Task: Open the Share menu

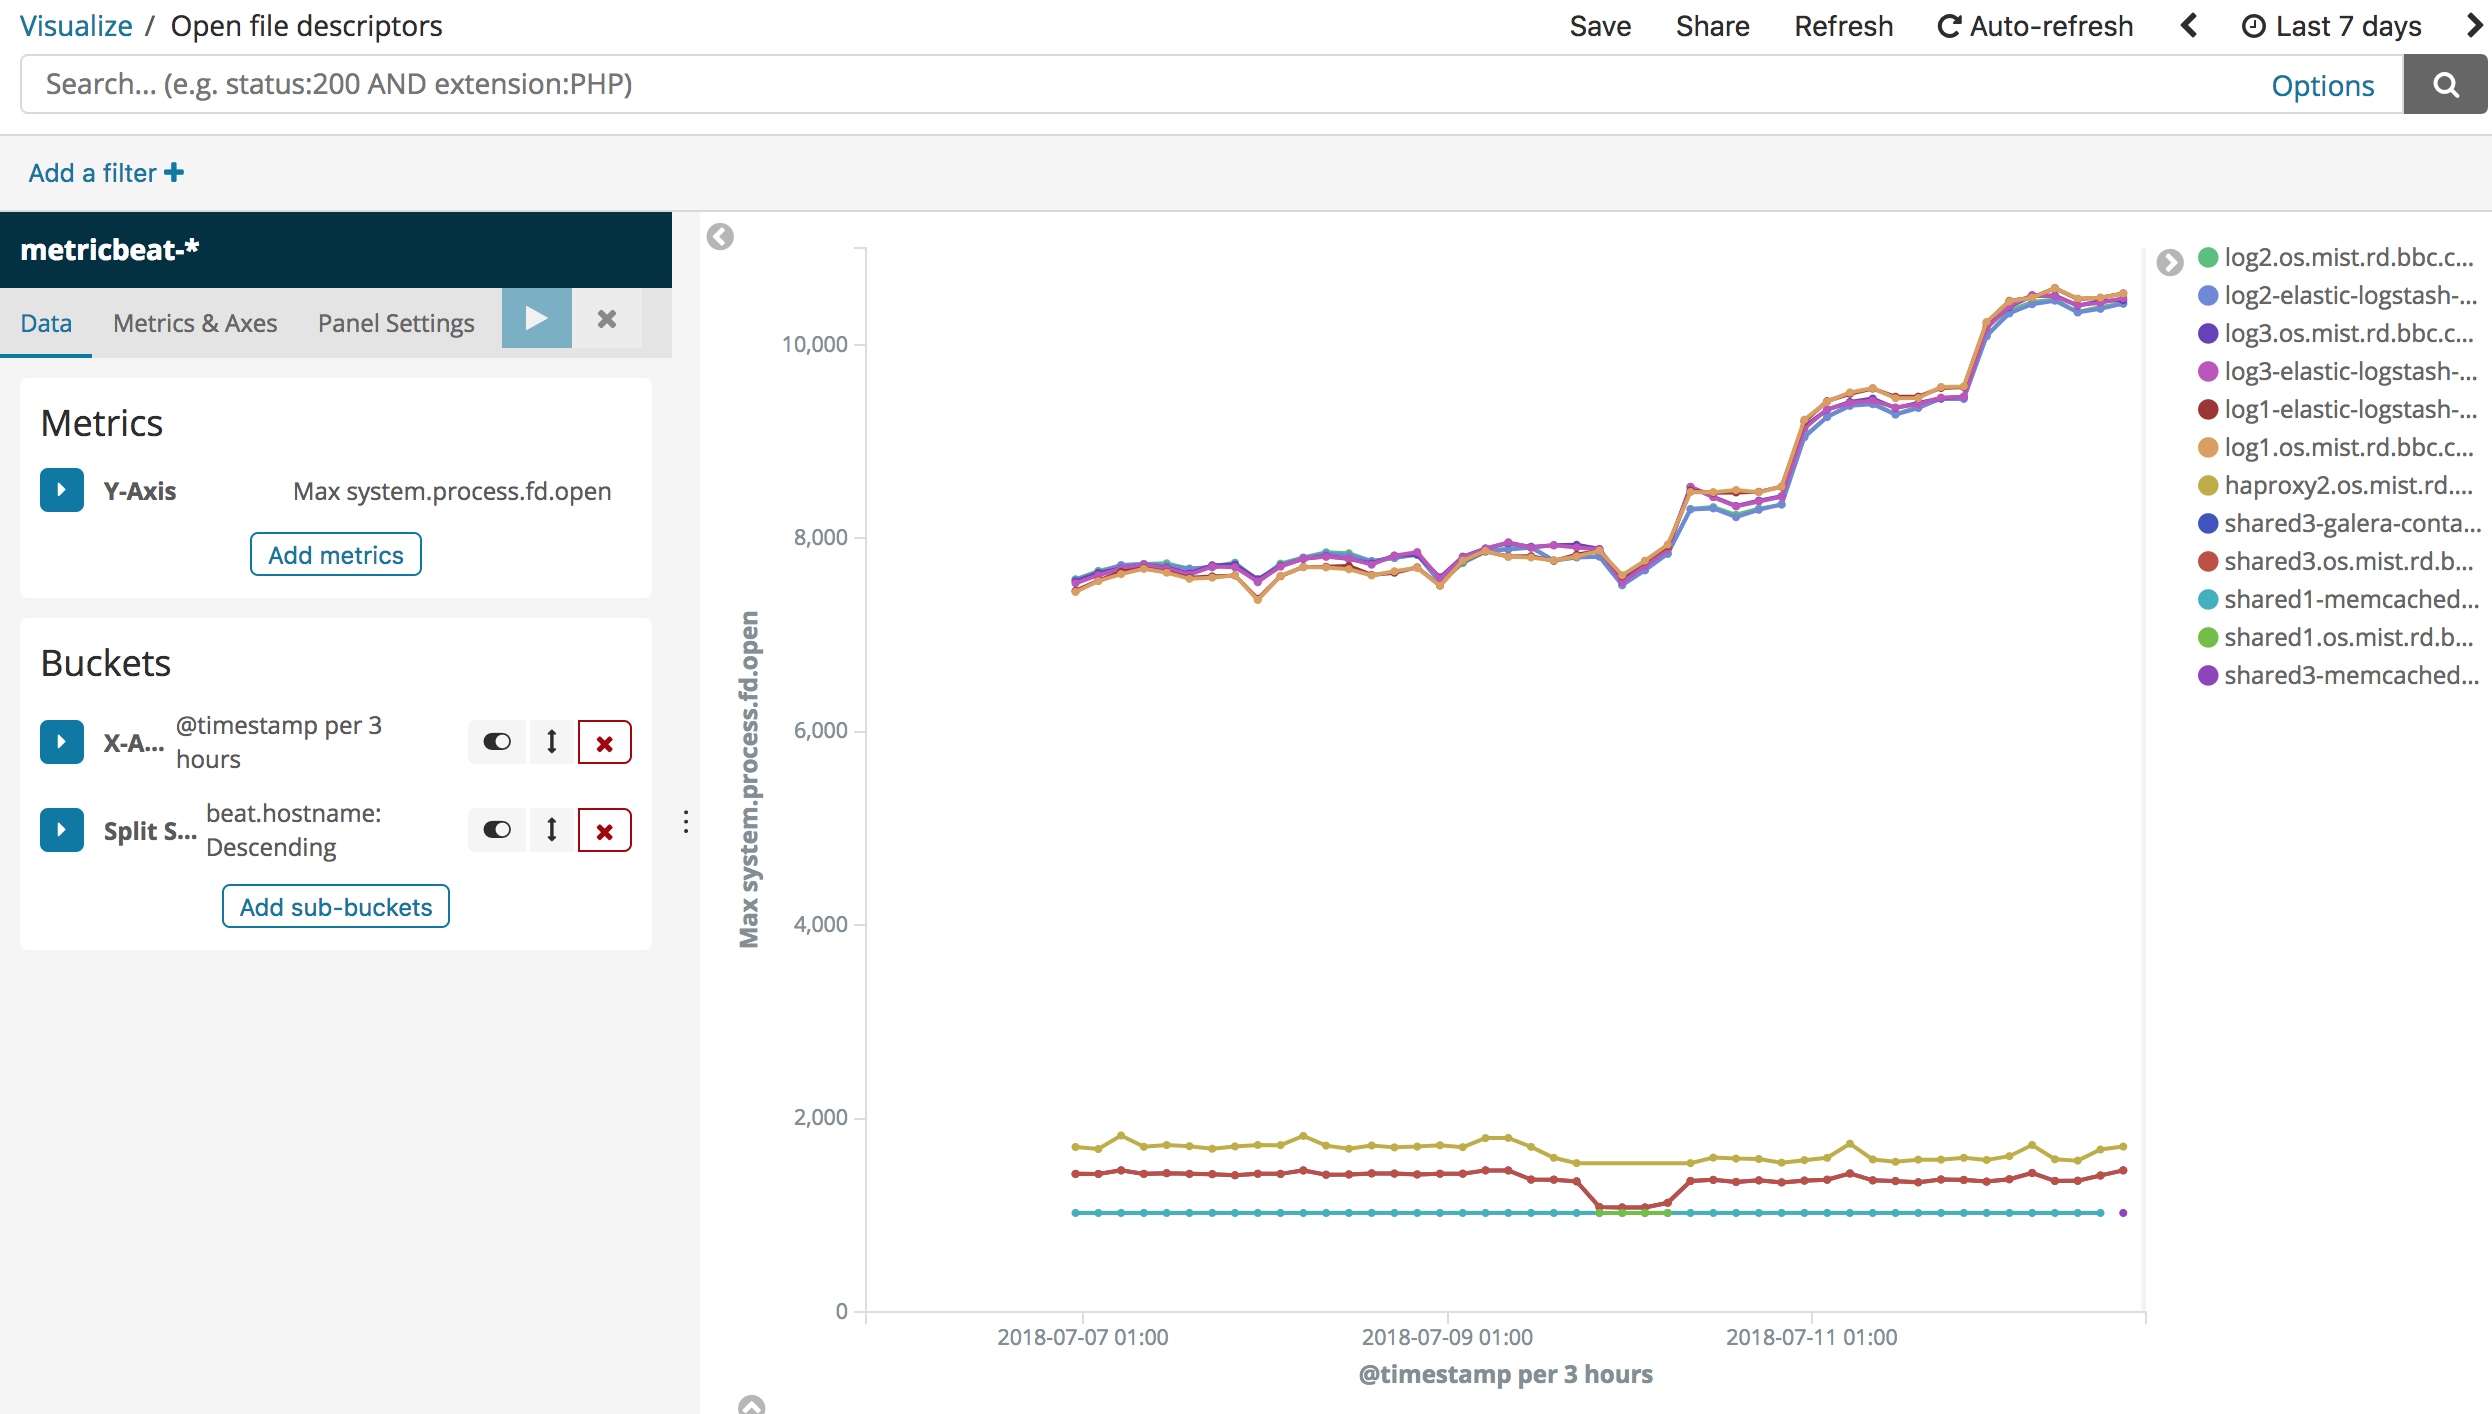Action: coord(1712,26)
